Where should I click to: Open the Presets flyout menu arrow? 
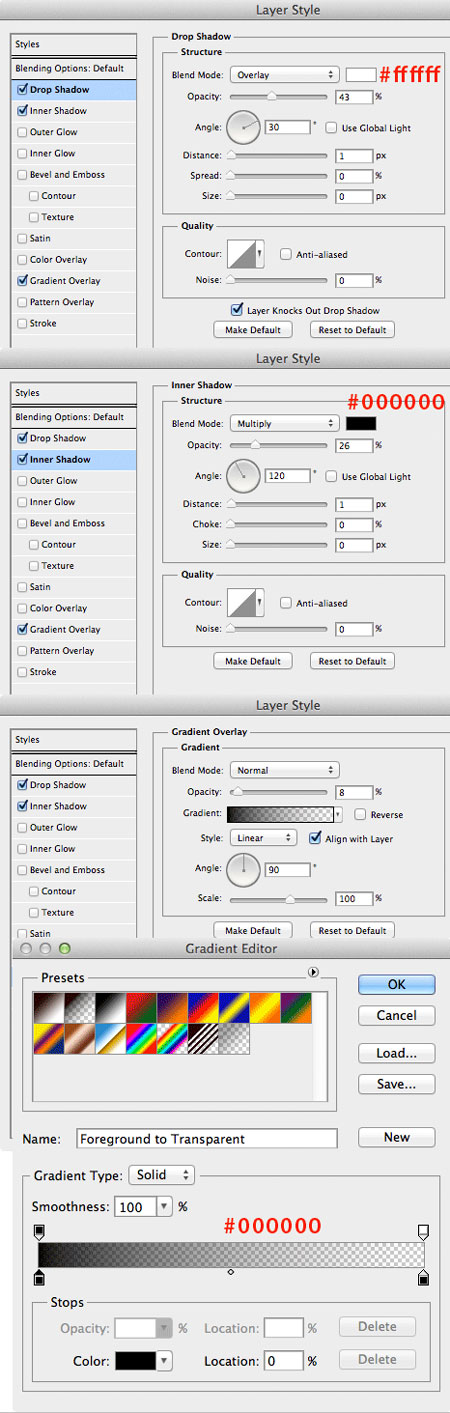point(313,972)
